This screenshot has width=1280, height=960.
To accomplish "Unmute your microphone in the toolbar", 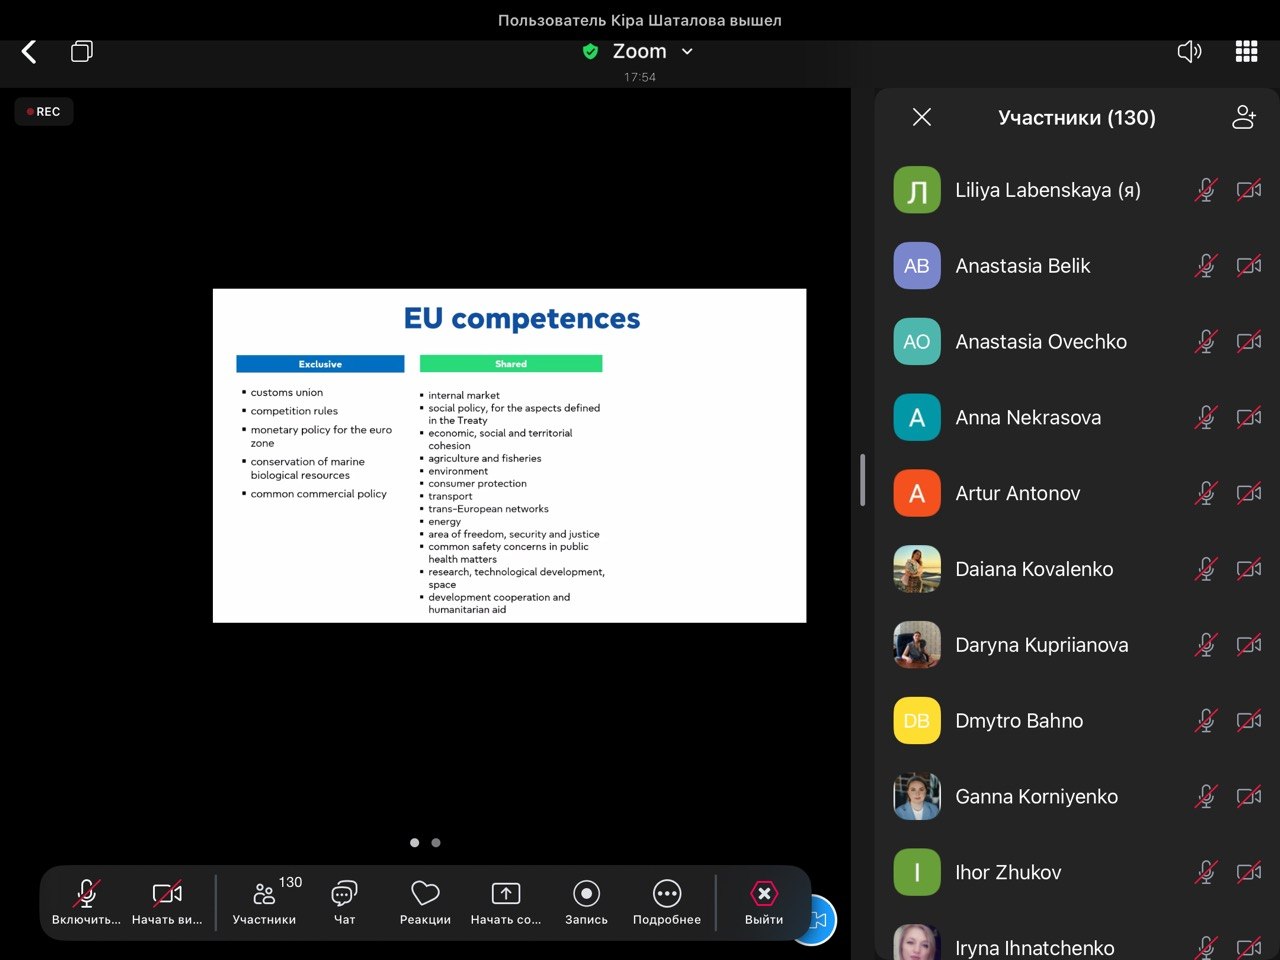I will coord(87,894).
